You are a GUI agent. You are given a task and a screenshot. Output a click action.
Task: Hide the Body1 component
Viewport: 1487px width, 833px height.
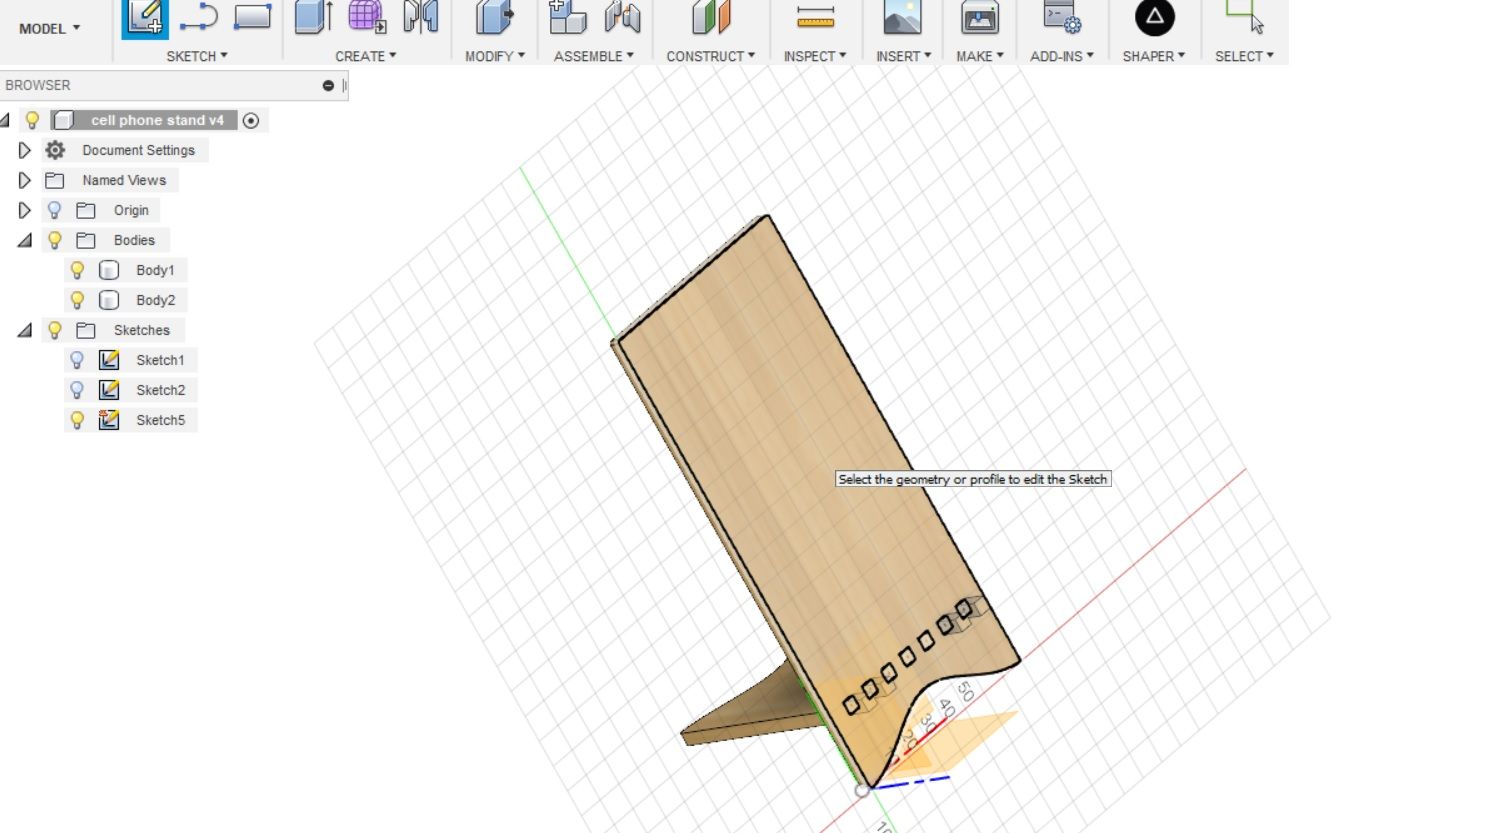(78, 270)
